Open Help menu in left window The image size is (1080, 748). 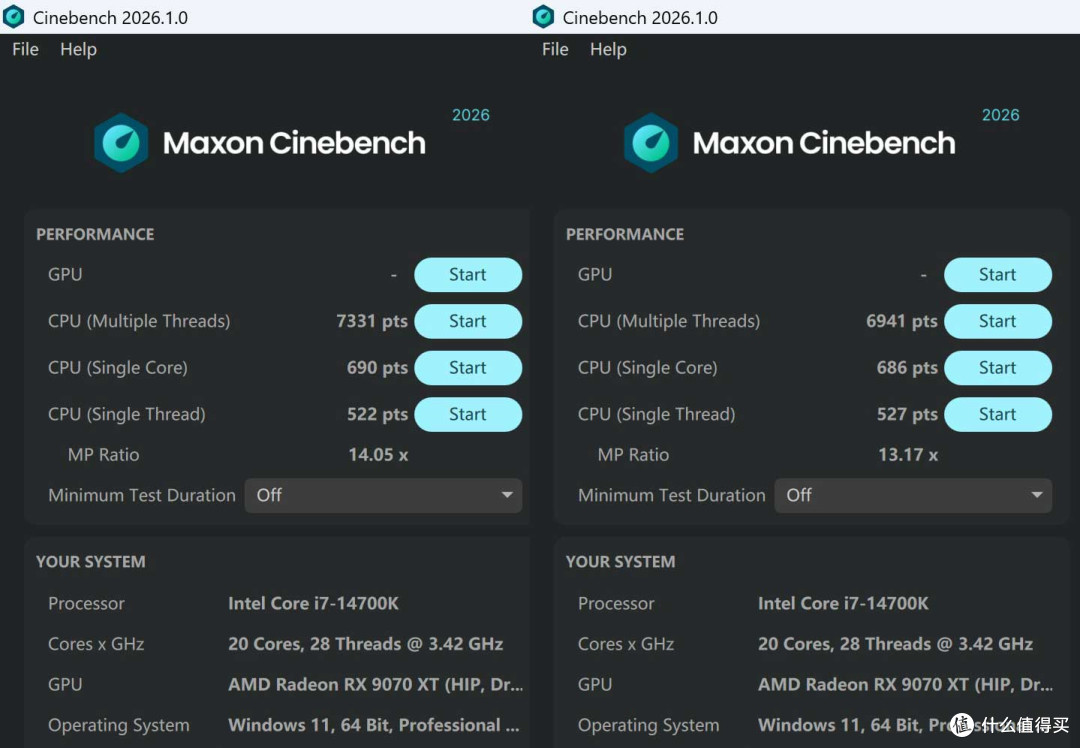click(x=79, y=50)
